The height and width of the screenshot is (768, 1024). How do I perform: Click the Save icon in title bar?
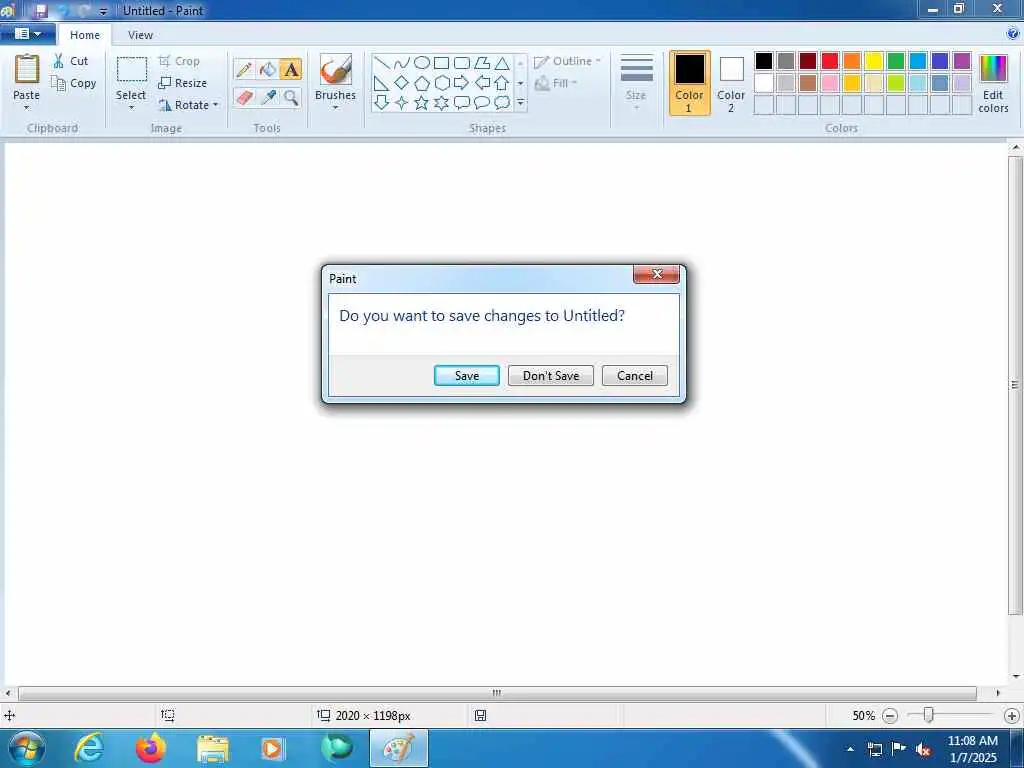40,11
